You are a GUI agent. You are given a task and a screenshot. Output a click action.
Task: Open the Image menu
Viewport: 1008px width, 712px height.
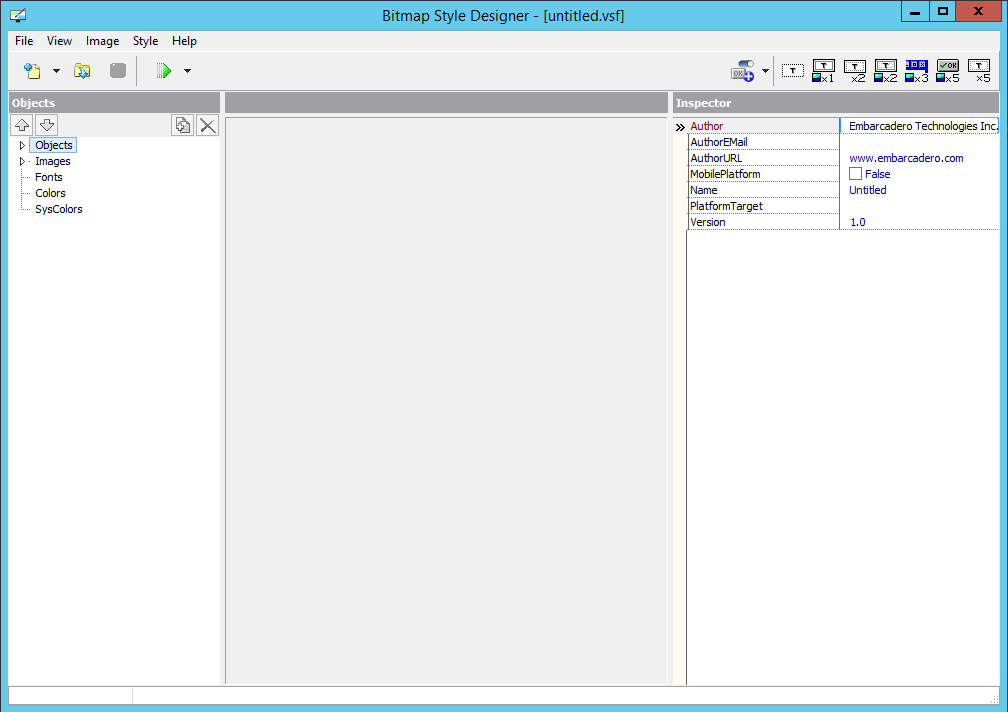tap(102, 41)
